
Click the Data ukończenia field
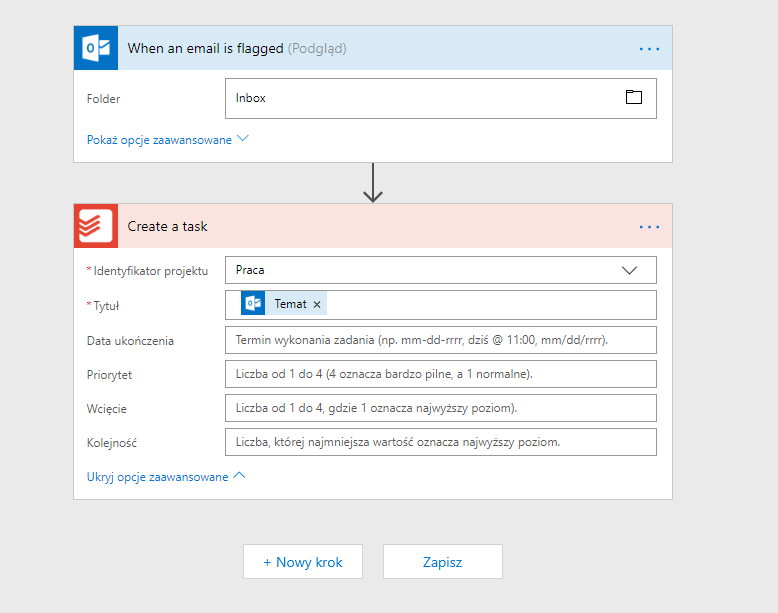(441, 340)
